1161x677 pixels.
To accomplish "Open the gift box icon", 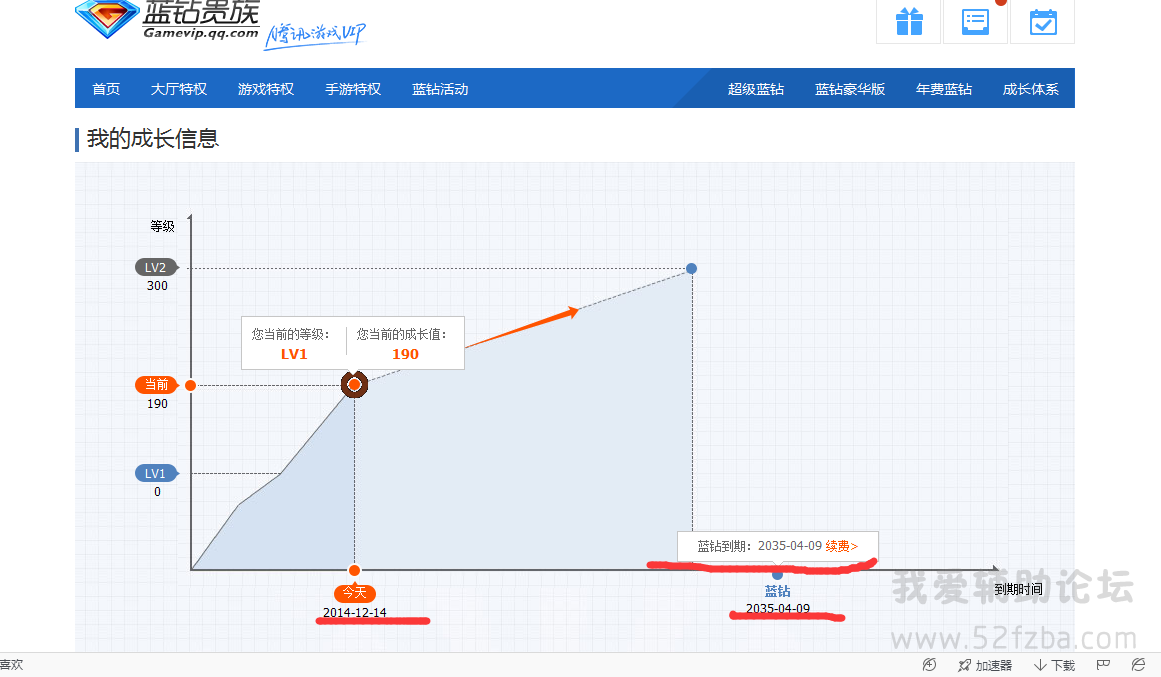I will click(909, 21).
